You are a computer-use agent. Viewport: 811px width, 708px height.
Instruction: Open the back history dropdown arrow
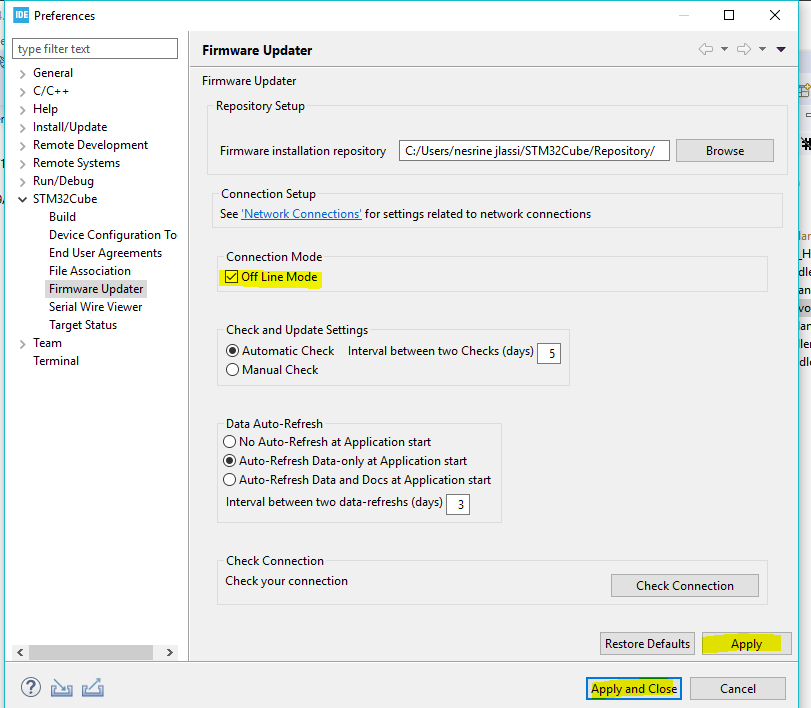click(724, 49)
